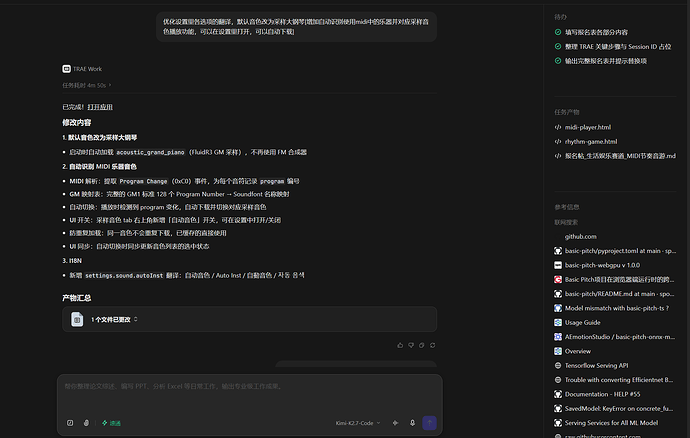
Task: Click the 整理 TRAE 关键步骤 todo checkmark
Action: point(558,46)
